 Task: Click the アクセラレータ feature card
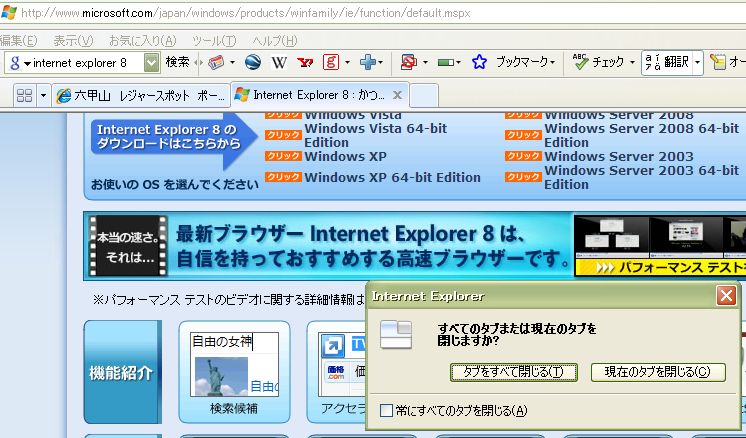[337, 372]
